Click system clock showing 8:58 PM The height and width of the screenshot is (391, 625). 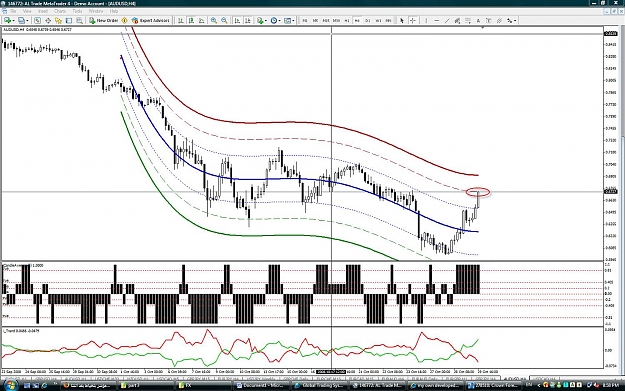pyautogui.click(x=611, y=385)
